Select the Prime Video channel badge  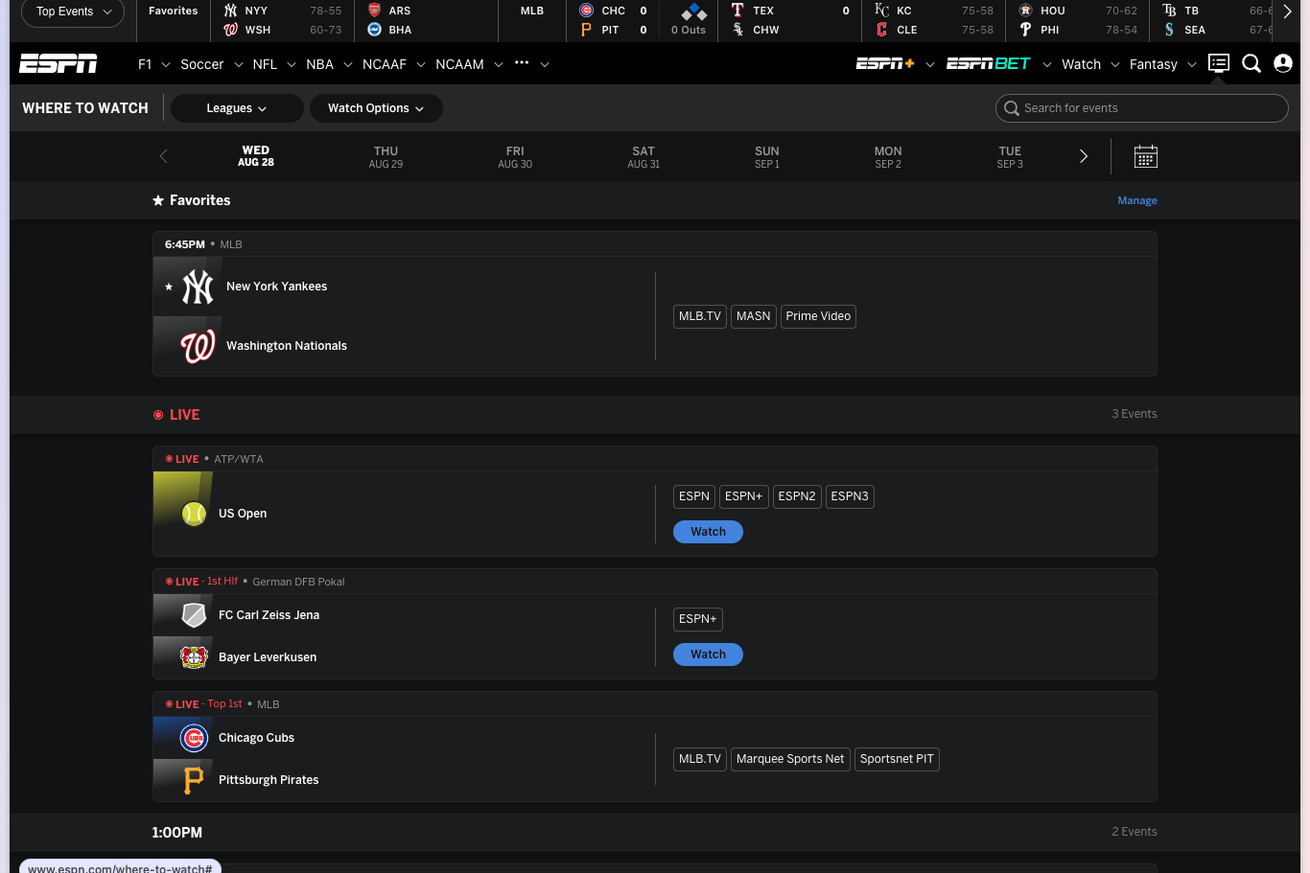click(817, 316)
